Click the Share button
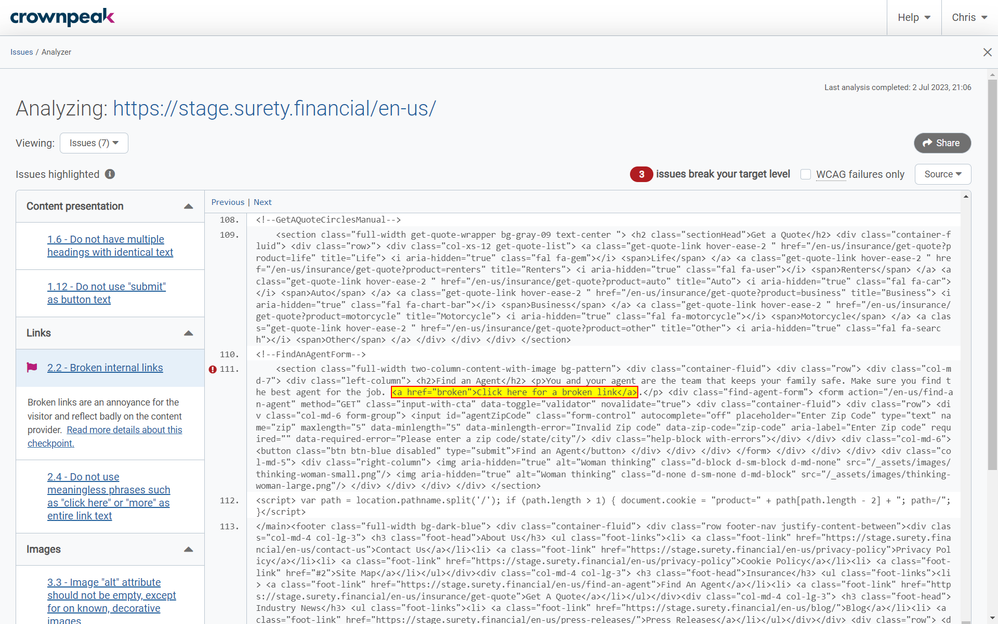This screenshot has width=998, height=624. pyautogui.click(x=942, y=143)
